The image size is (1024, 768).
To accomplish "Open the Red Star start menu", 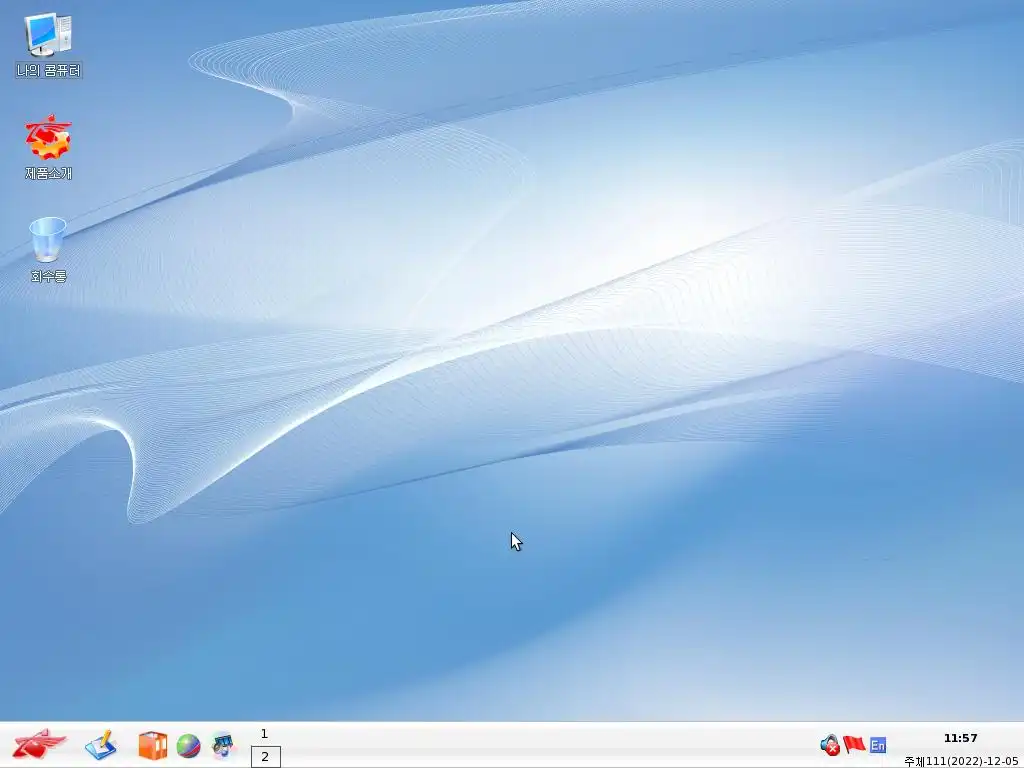I will (x=39, y=745).
